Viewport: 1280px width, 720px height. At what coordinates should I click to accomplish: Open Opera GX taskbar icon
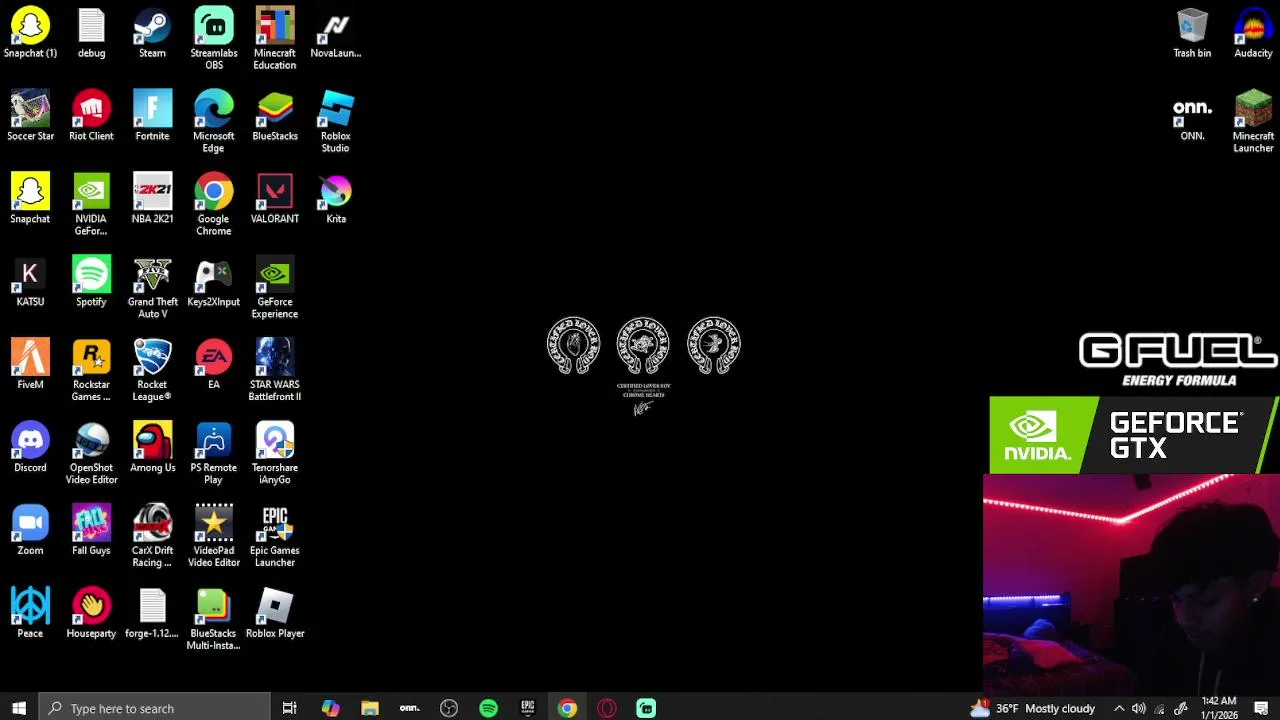point(607,708)
